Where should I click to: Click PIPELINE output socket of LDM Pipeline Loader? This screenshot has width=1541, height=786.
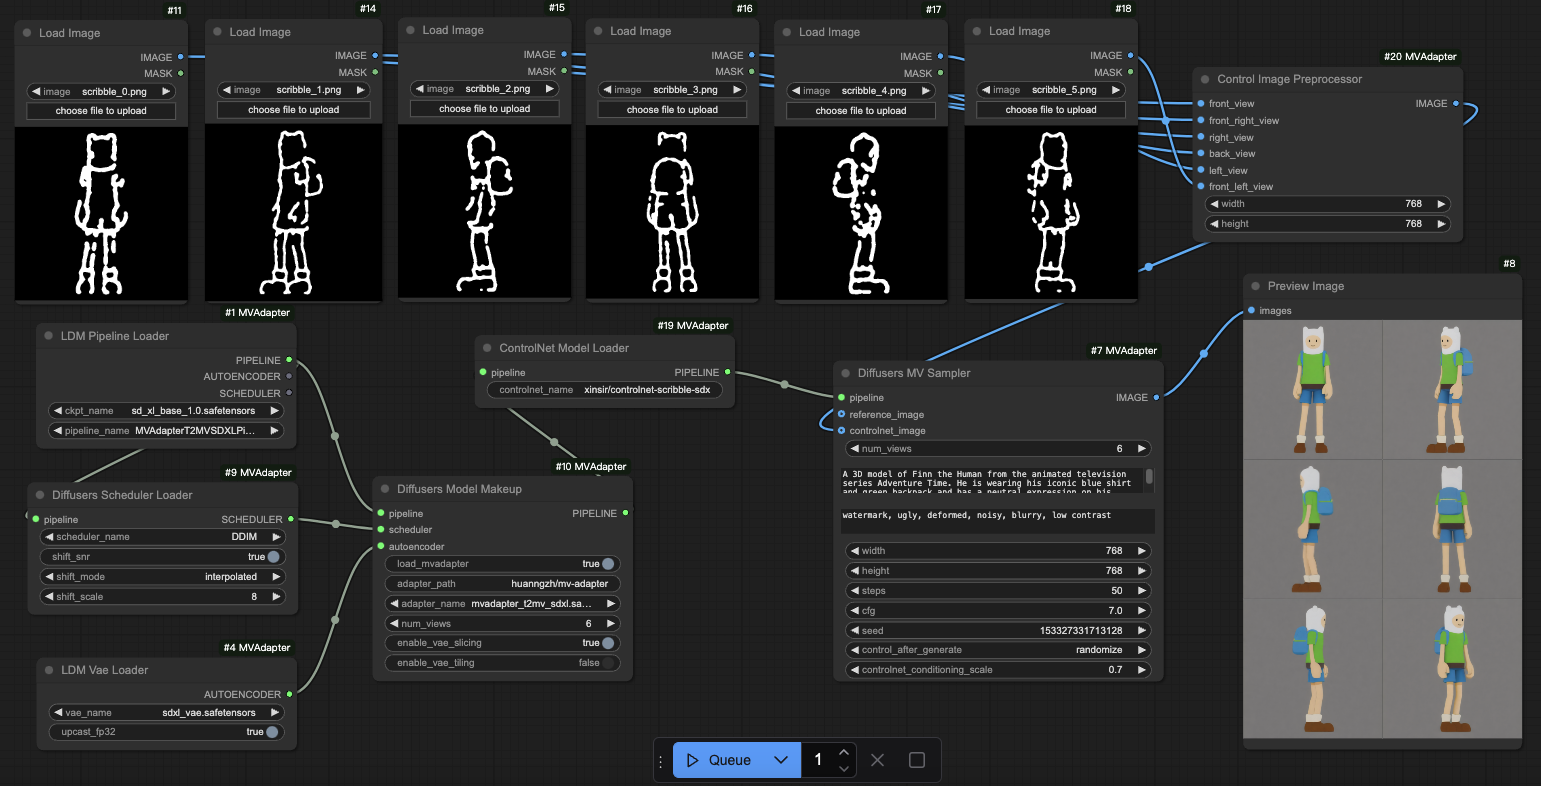coord(289,360)
